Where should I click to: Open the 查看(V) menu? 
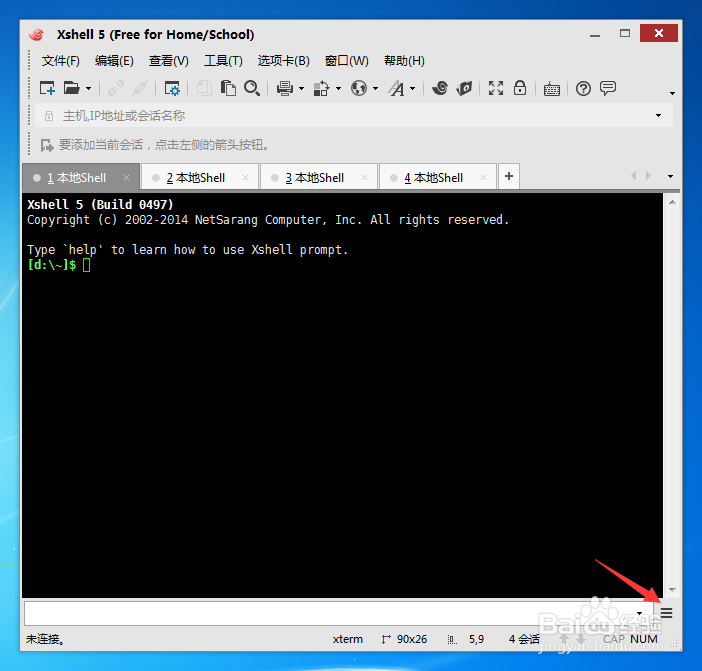click(169, 61)
